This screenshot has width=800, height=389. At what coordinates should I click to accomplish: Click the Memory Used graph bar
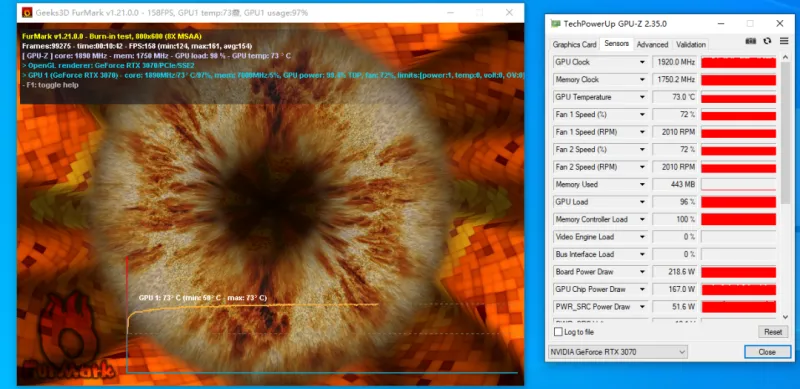coord(738,184)
